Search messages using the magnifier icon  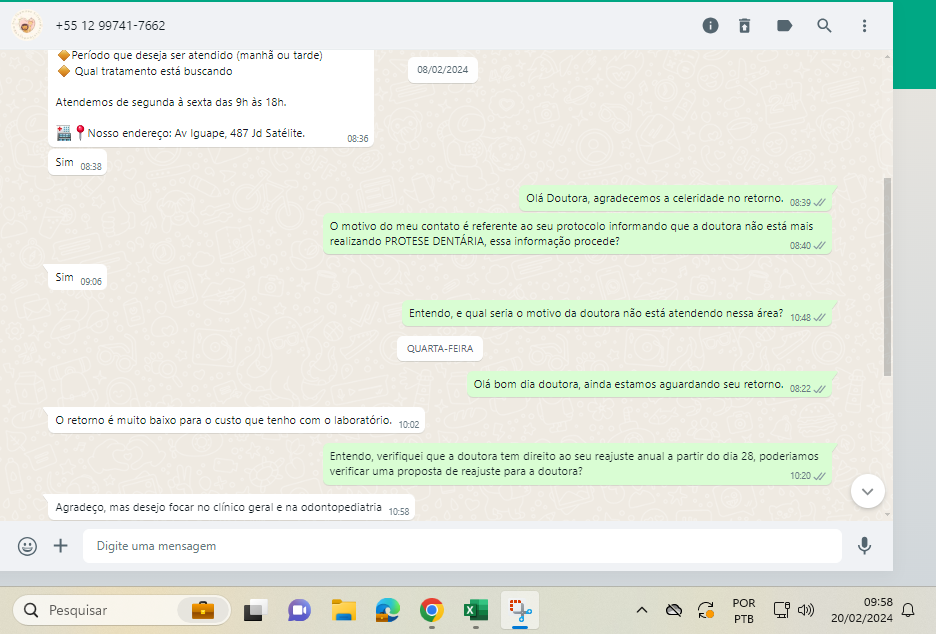[824, 26]
